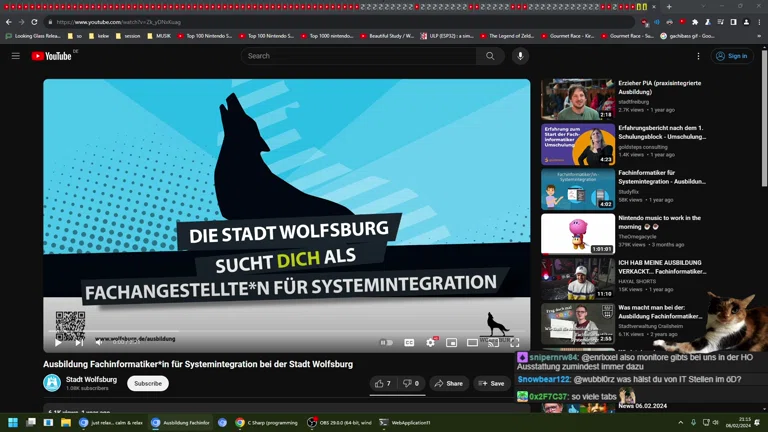The height and width of the screenshot is (432, 768).
Task: Switch to WebApplication11 taskbar window
Action: point(406,422)
